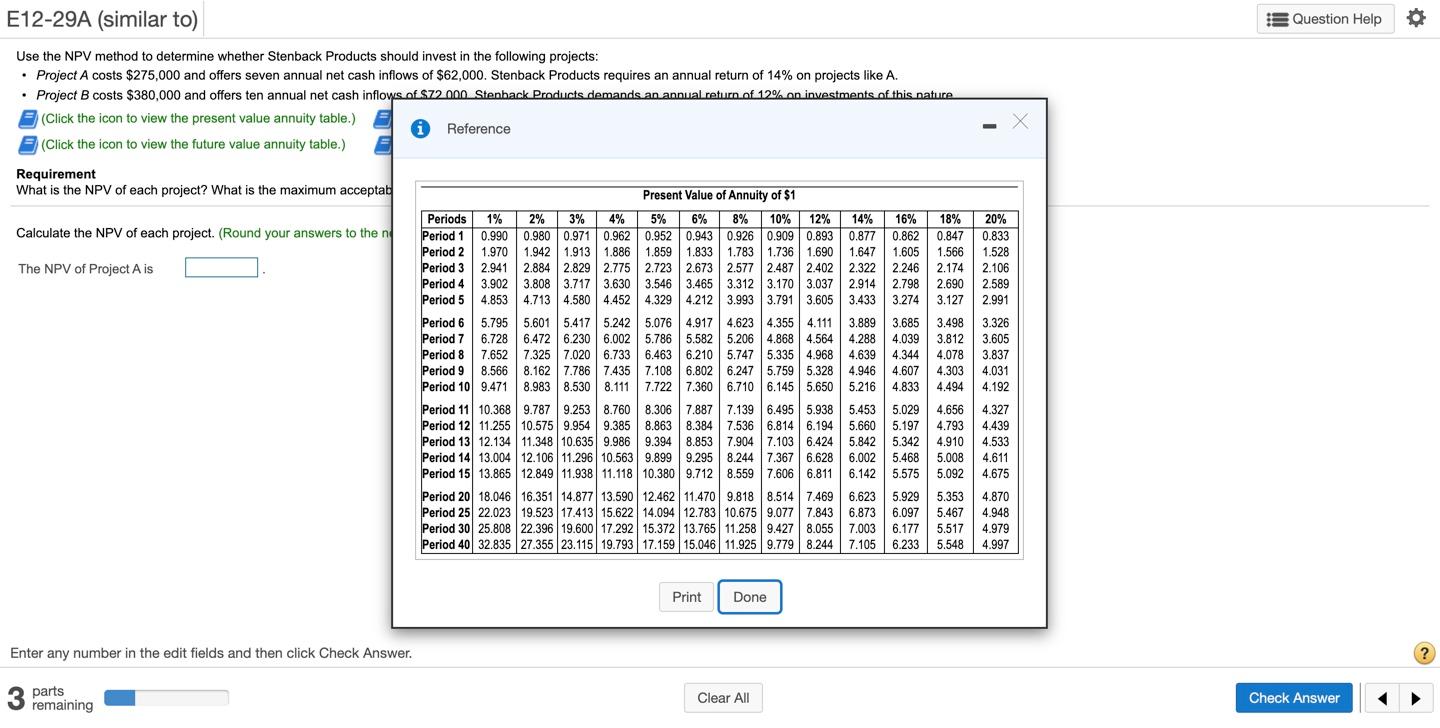This screenshot has height=728, width=1440.
Task: Click the 5% column header
Action: 658,219
